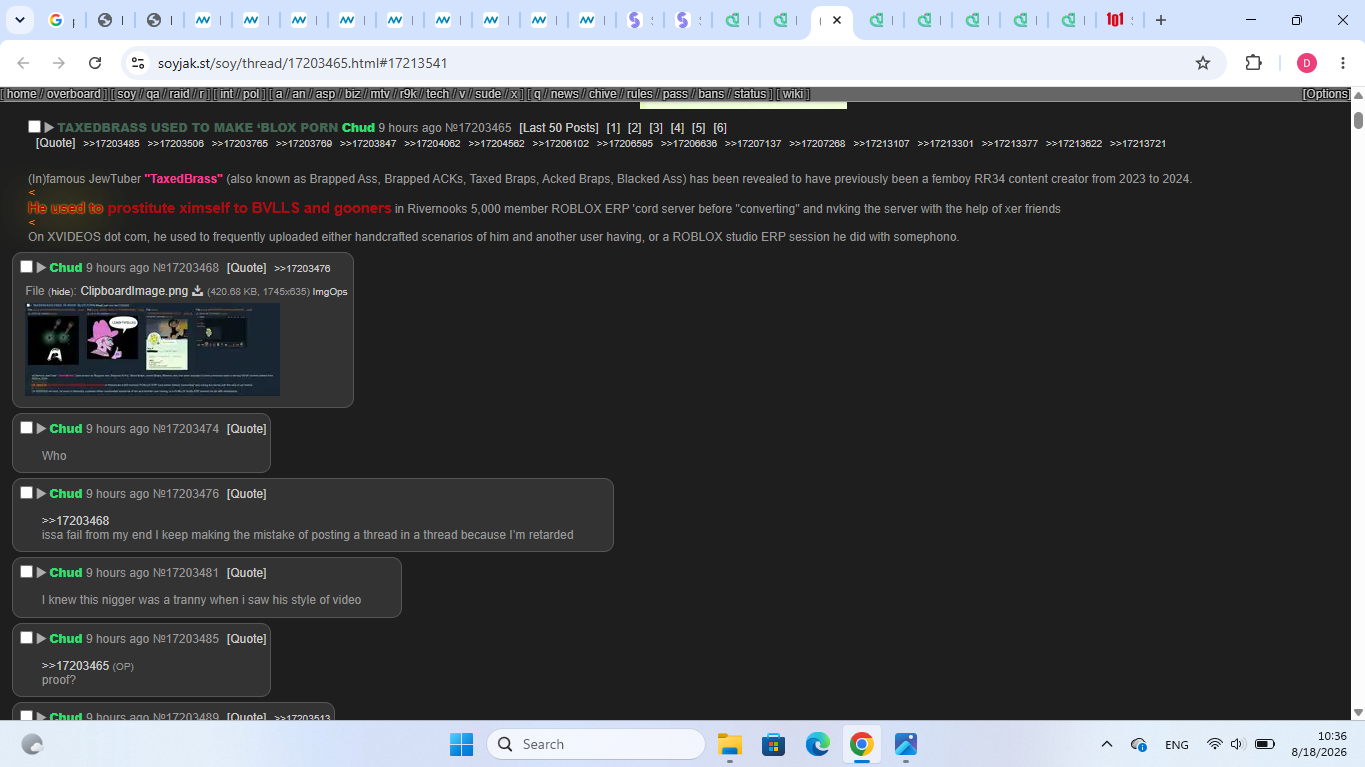Image resolution: width=1365 pixels, height=767 pixels.
Task: Click the scrollbar down arrow
Action: (x=1358, y=712)
